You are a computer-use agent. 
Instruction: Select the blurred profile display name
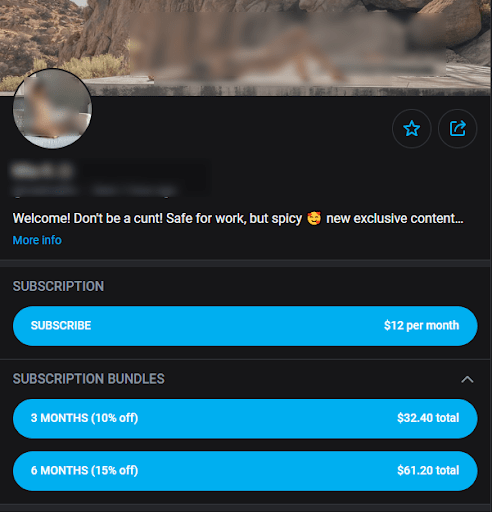42,171
